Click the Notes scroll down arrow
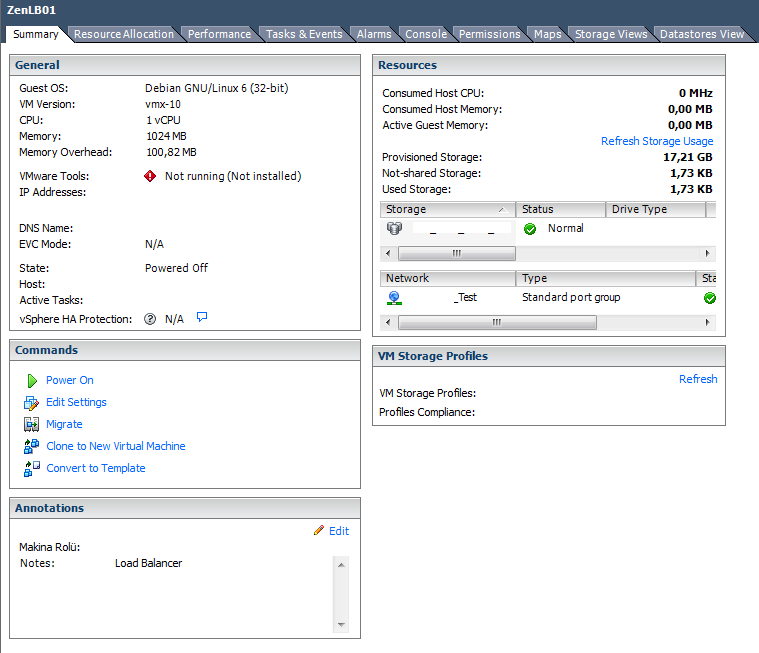 pyautogui.click(x=341, y=625)
